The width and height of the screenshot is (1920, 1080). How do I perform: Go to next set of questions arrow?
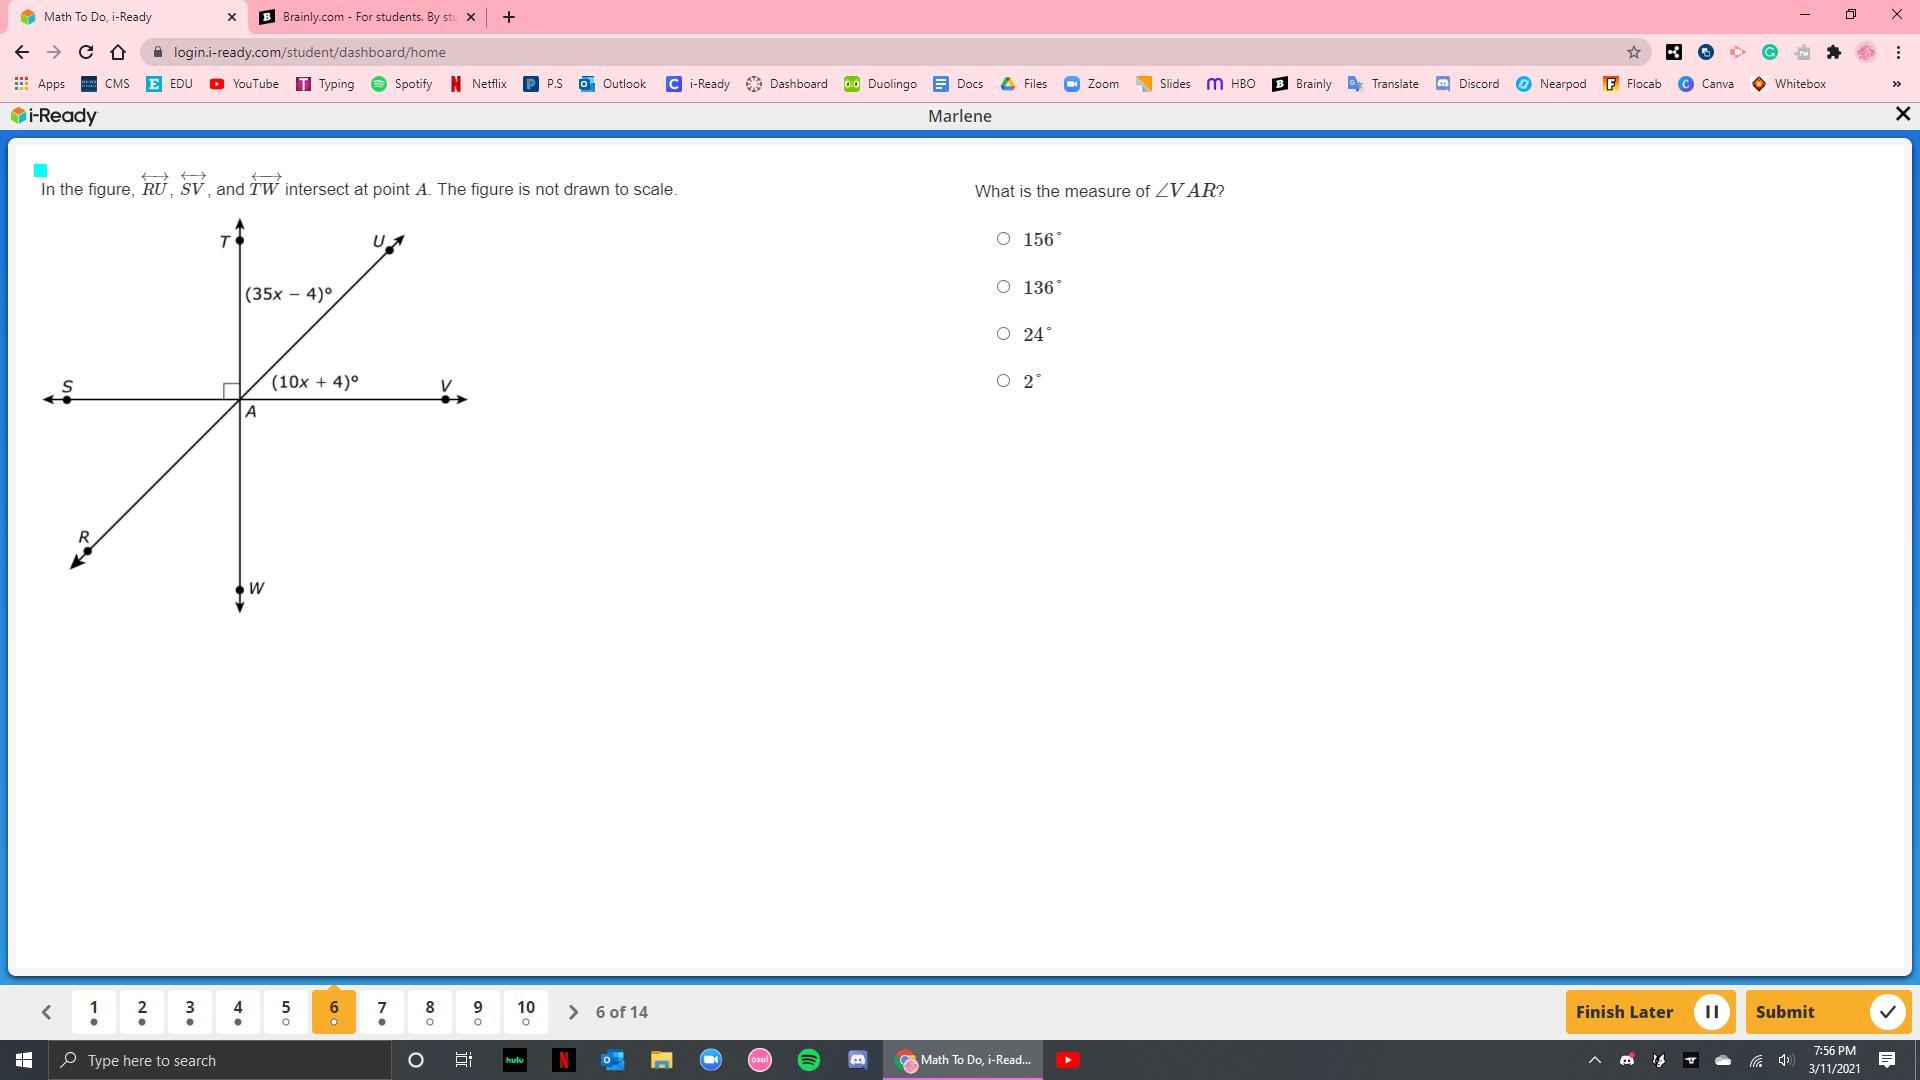(573, 1012)
